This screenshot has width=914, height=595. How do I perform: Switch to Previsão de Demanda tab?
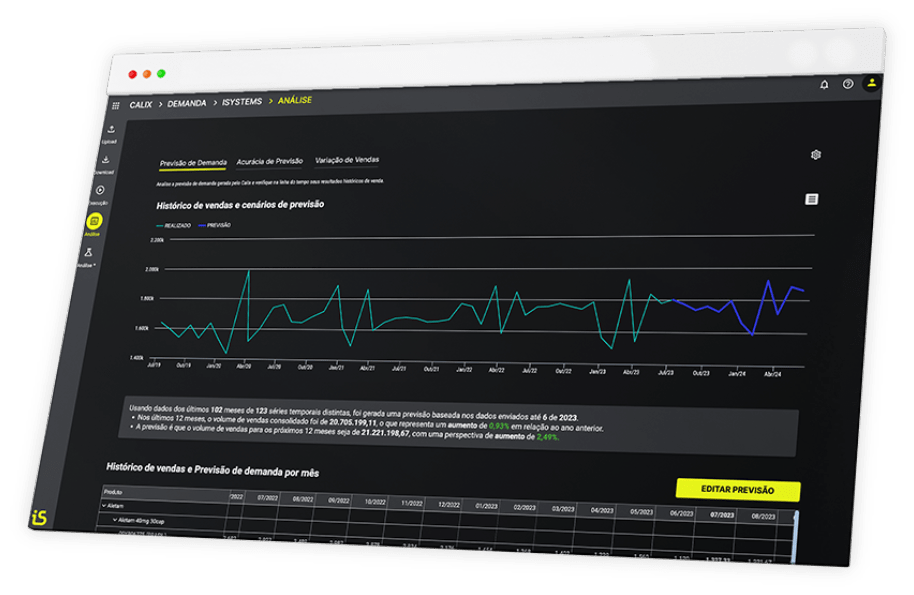193,163
